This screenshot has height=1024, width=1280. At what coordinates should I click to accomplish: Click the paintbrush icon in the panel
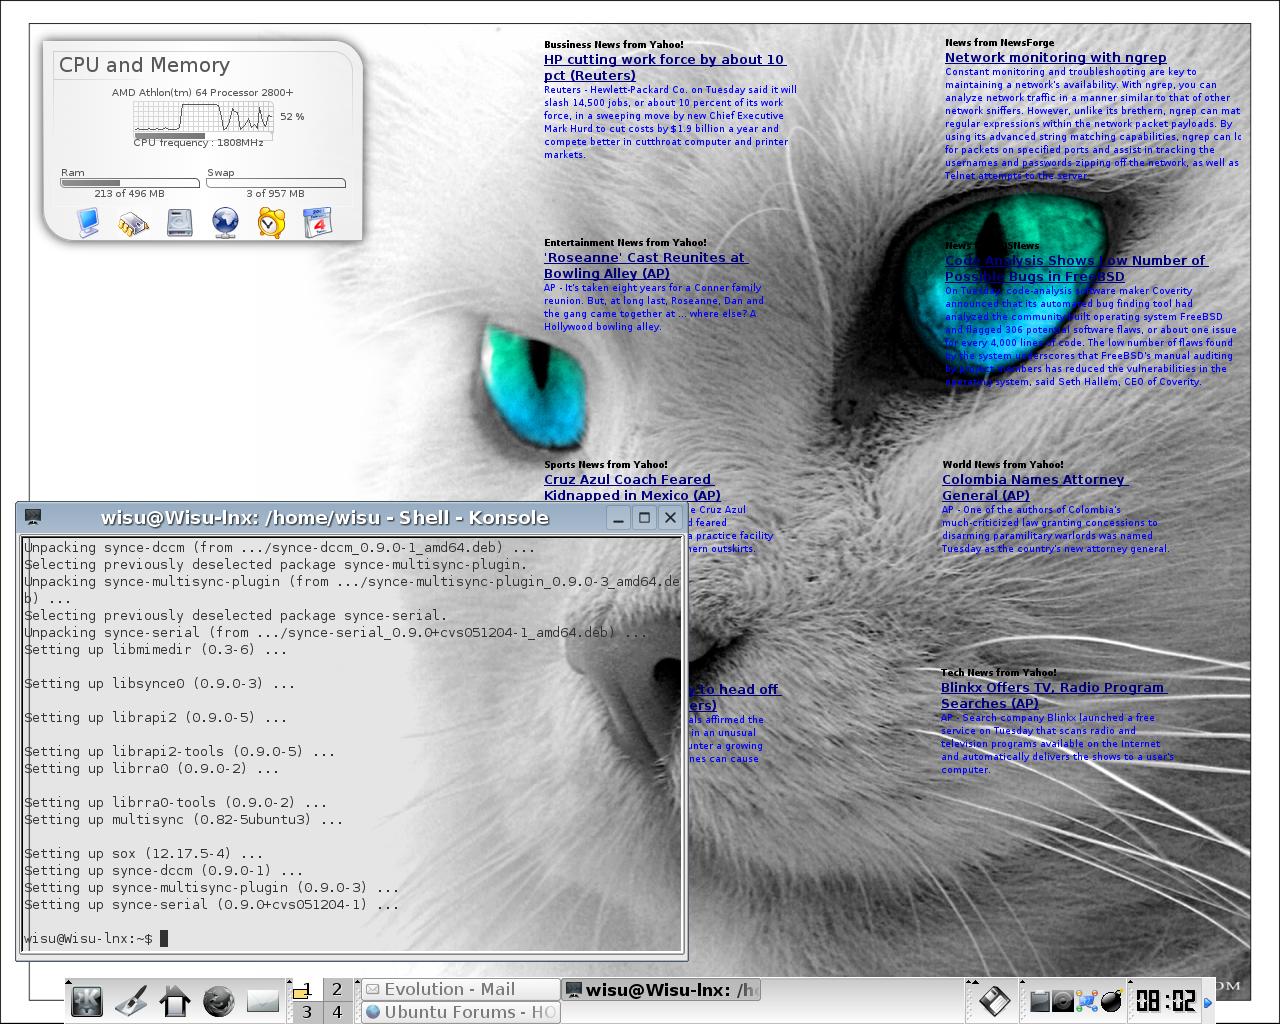[x=131, y=1001]
